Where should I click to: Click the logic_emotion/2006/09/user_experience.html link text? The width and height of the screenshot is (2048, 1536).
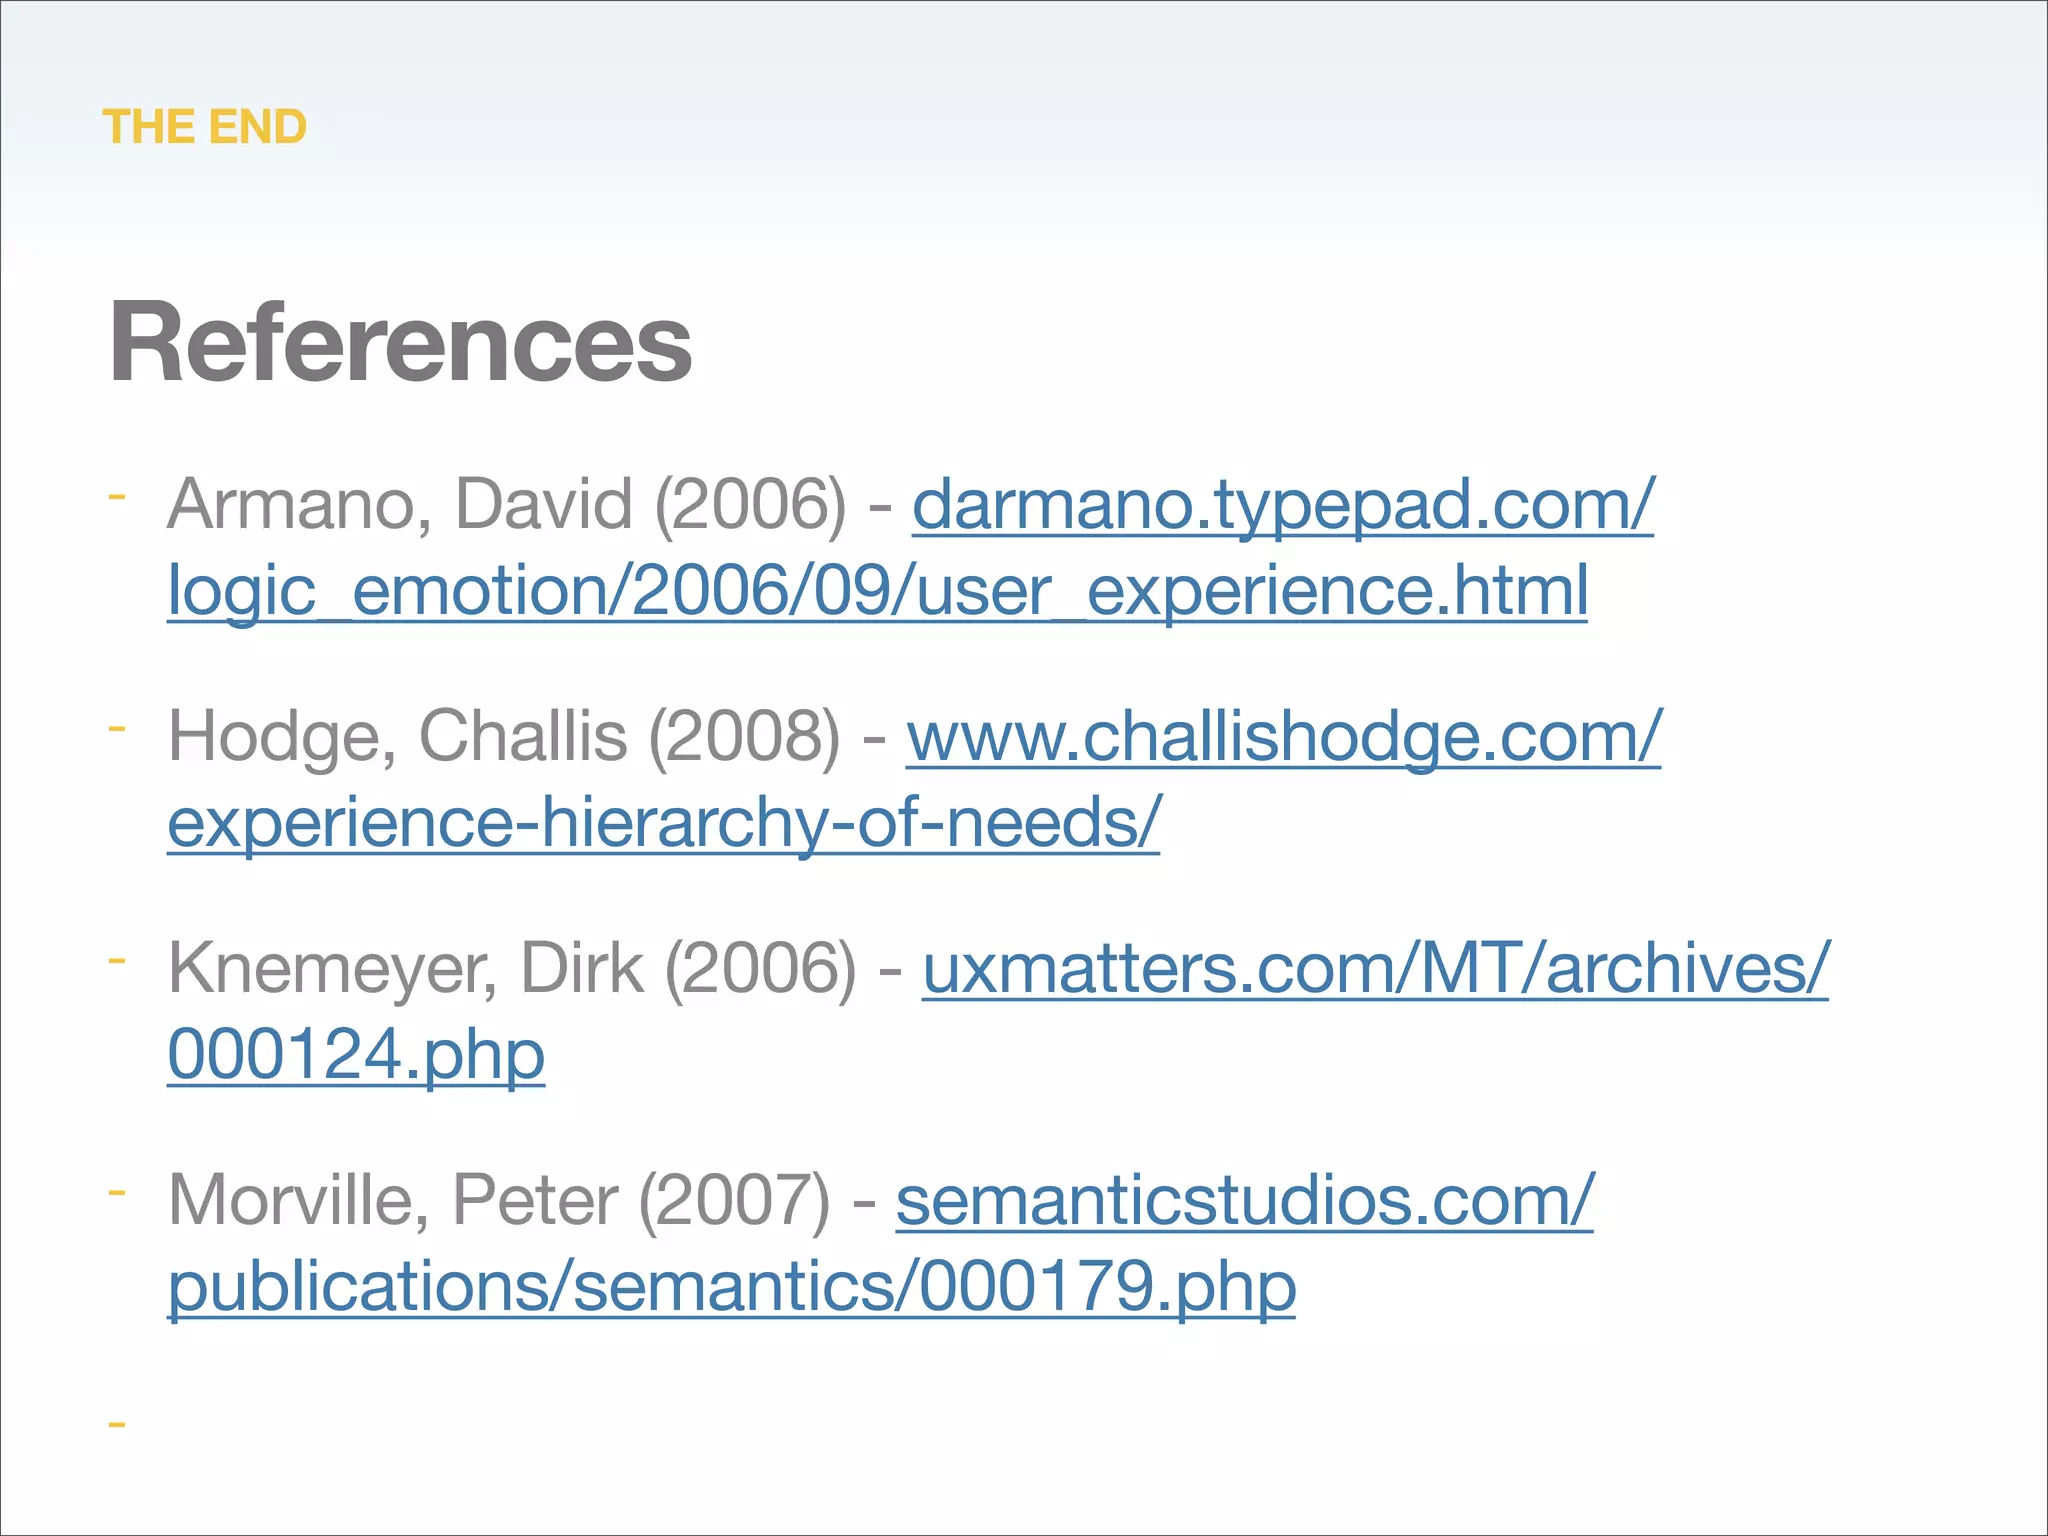tap(877, 590)
